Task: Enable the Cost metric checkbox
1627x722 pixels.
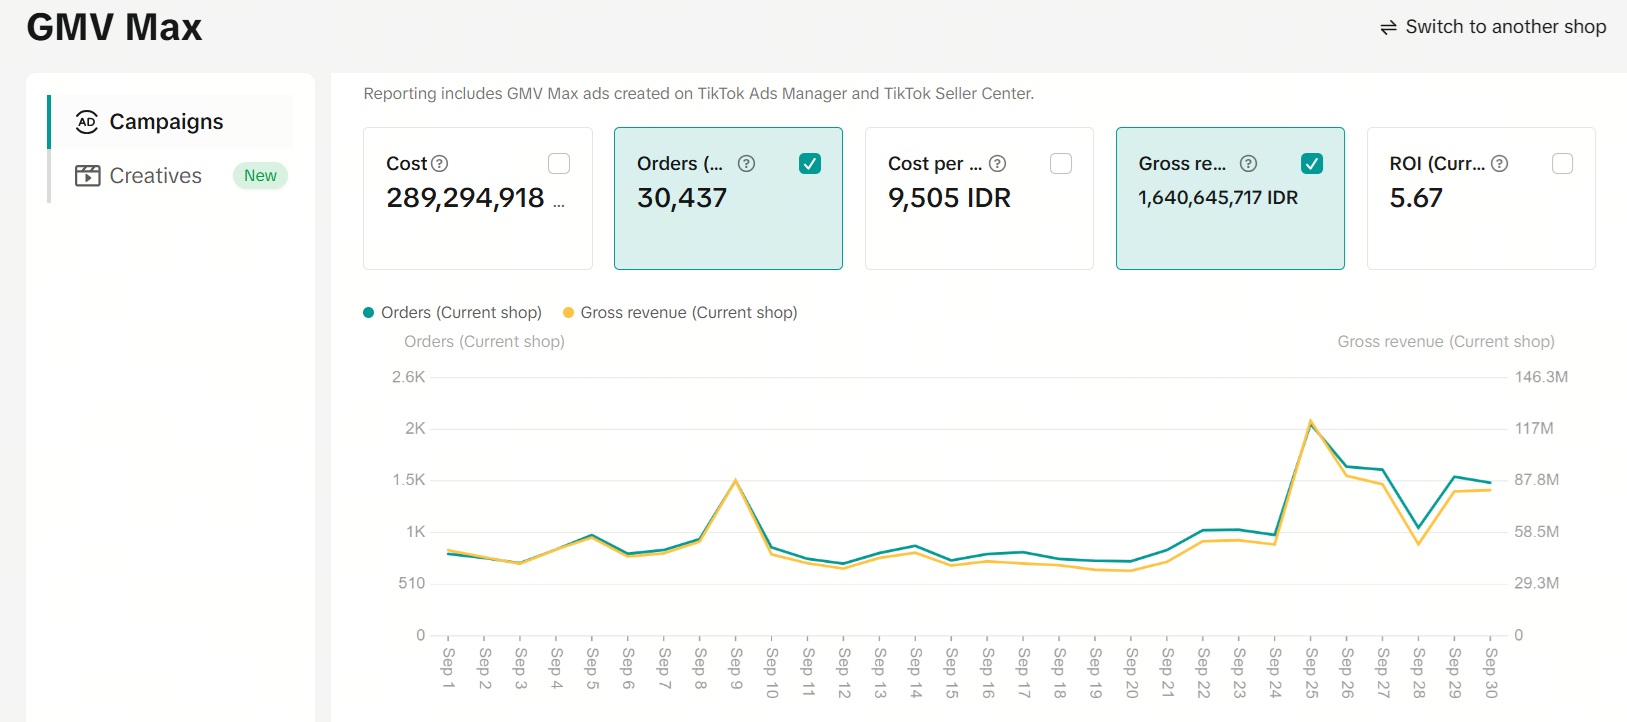Action: point(559,163)
